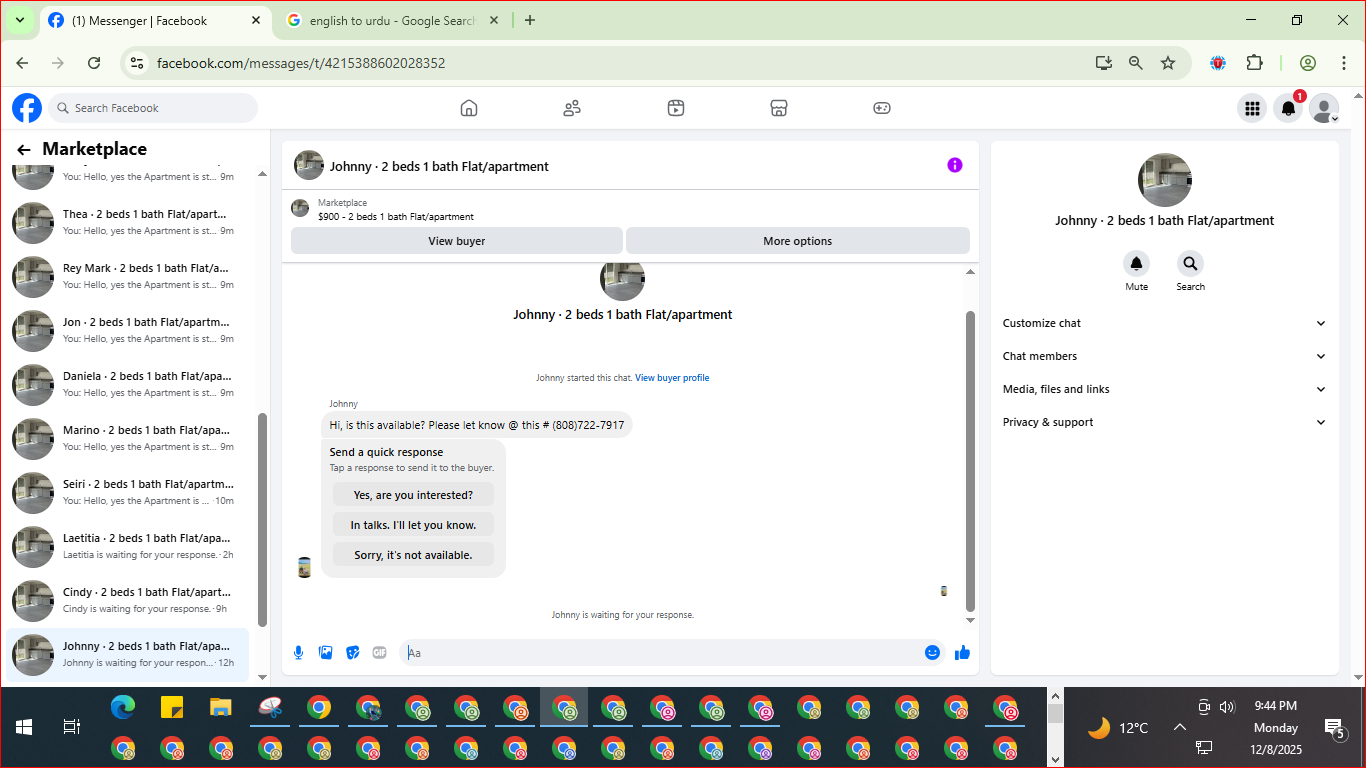
Task: Choose a GIF
Action: tap(379, 653)
